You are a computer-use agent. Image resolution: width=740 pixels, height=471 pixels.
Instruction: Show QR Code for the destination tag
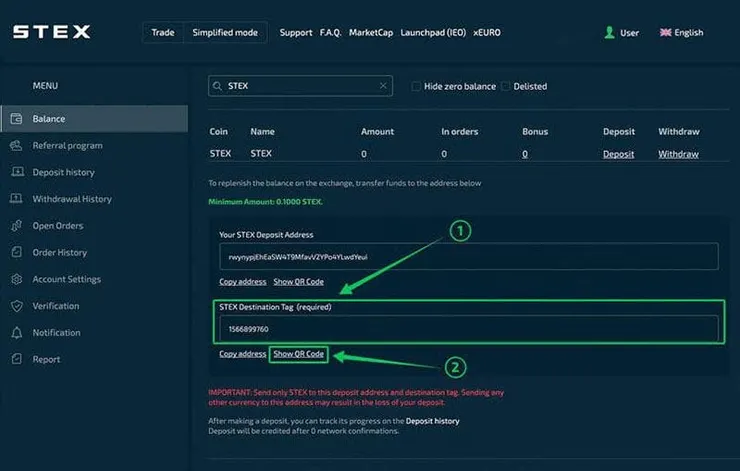pyautogui.click(x=299, y=354)
